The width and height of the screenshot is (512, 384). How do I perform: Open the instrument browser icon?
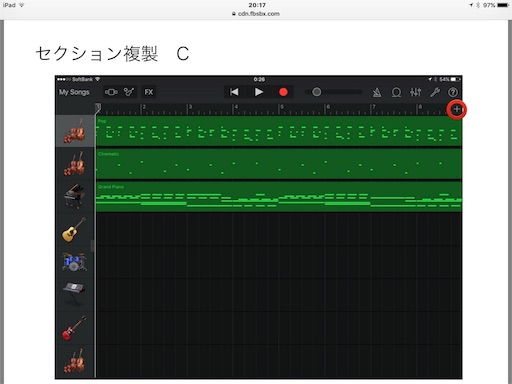[129, 92]
